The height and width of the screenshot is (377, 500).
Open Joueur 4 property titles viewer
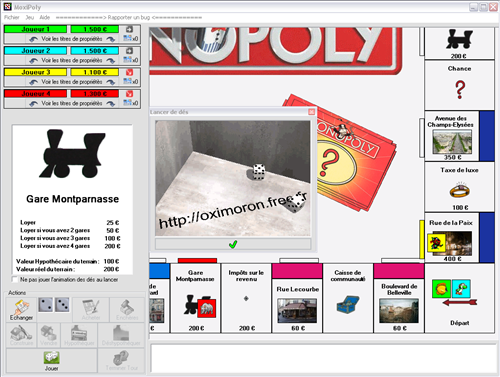(x=72, y=104)
